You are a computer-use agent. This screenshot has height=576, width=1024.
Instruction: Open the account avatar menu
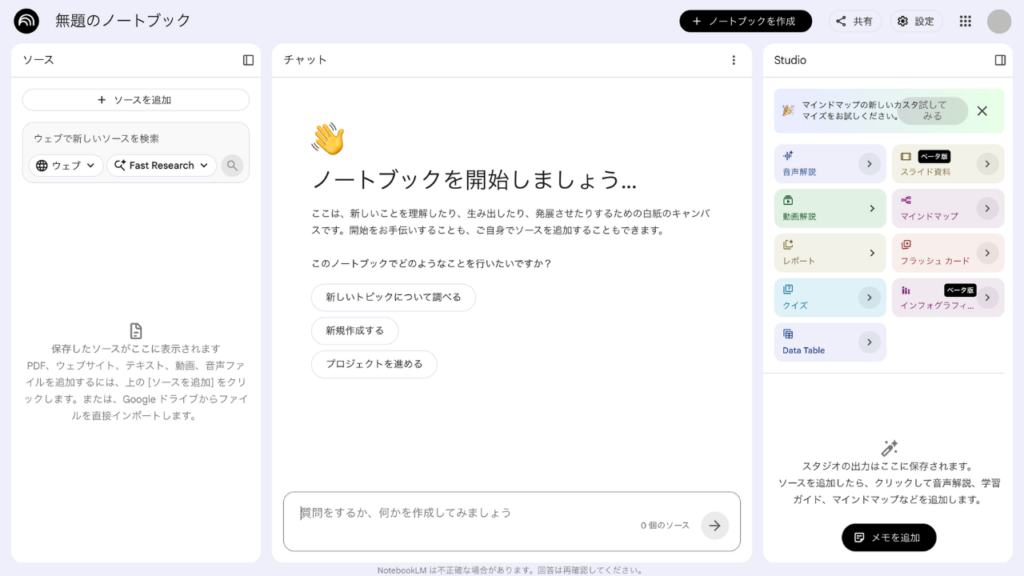999,21
